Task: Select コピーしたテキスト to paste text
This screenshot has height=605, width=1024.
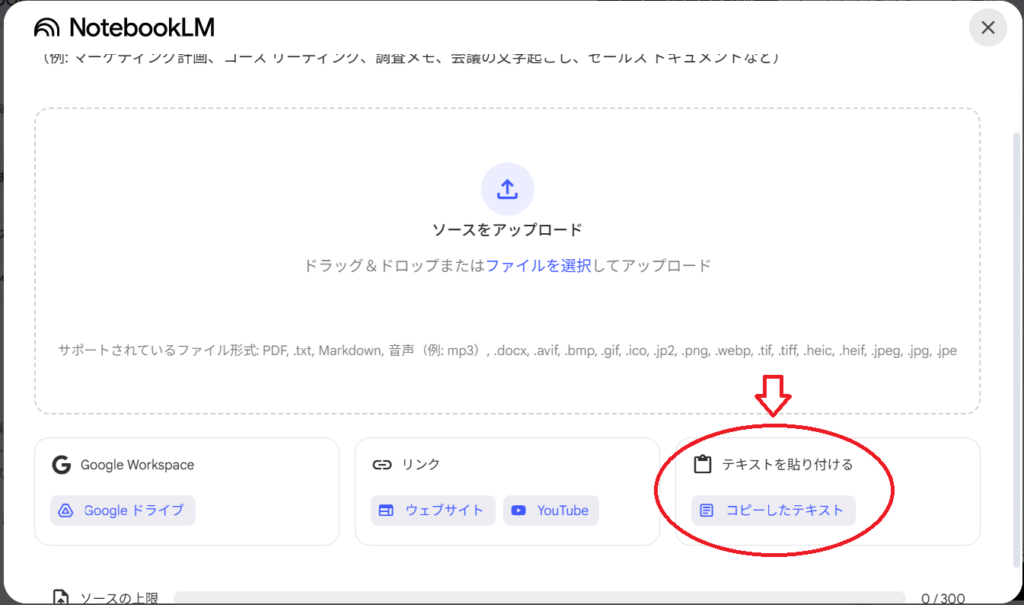Action: click(x=773, y=511)
